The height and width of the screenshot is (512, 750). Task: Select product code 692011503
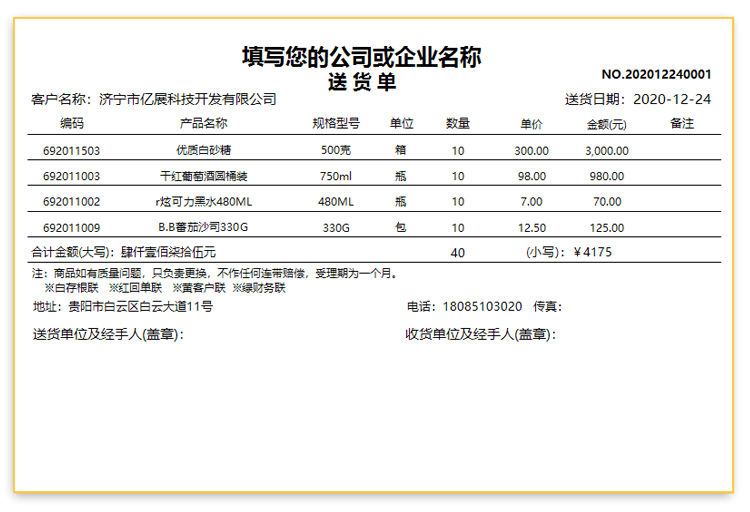(x=72, y=151)
